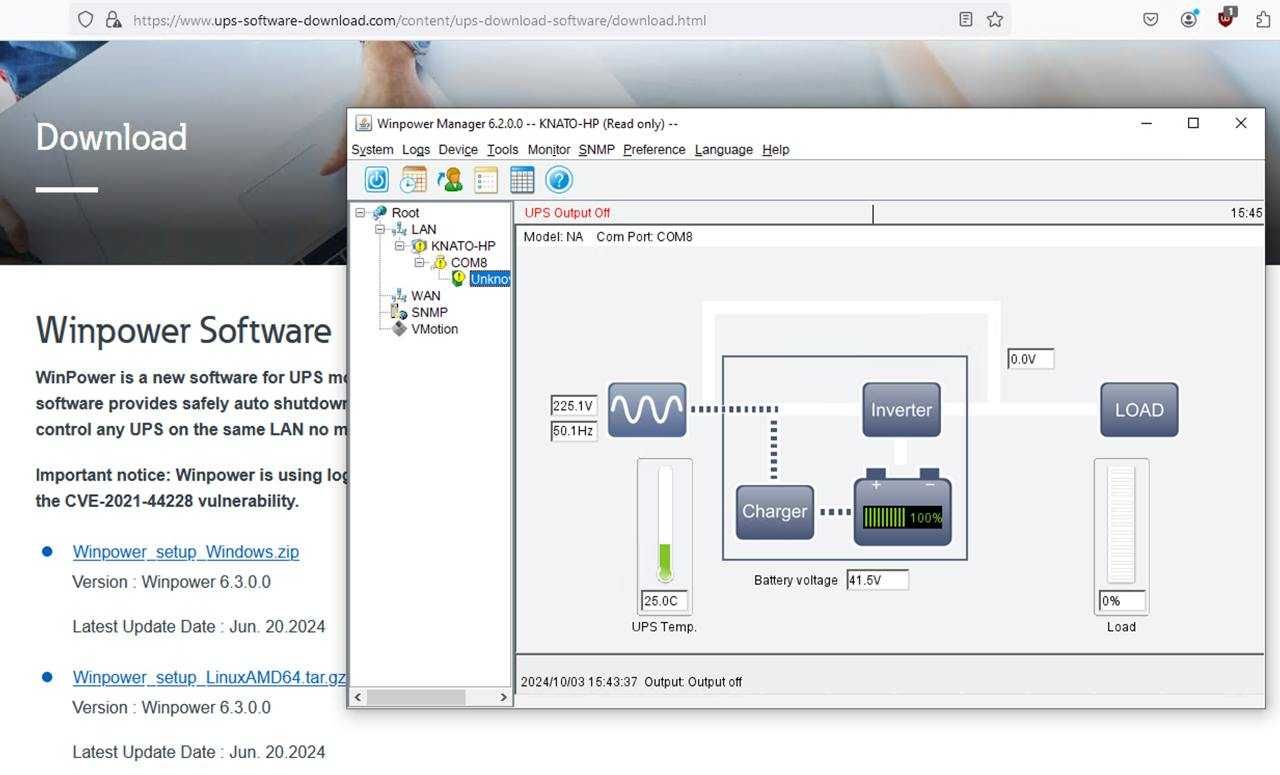The height and width of the screenshot is (775, 1280).
Task: Select the Unknown UPS tree item
Action: pos(490,279)
